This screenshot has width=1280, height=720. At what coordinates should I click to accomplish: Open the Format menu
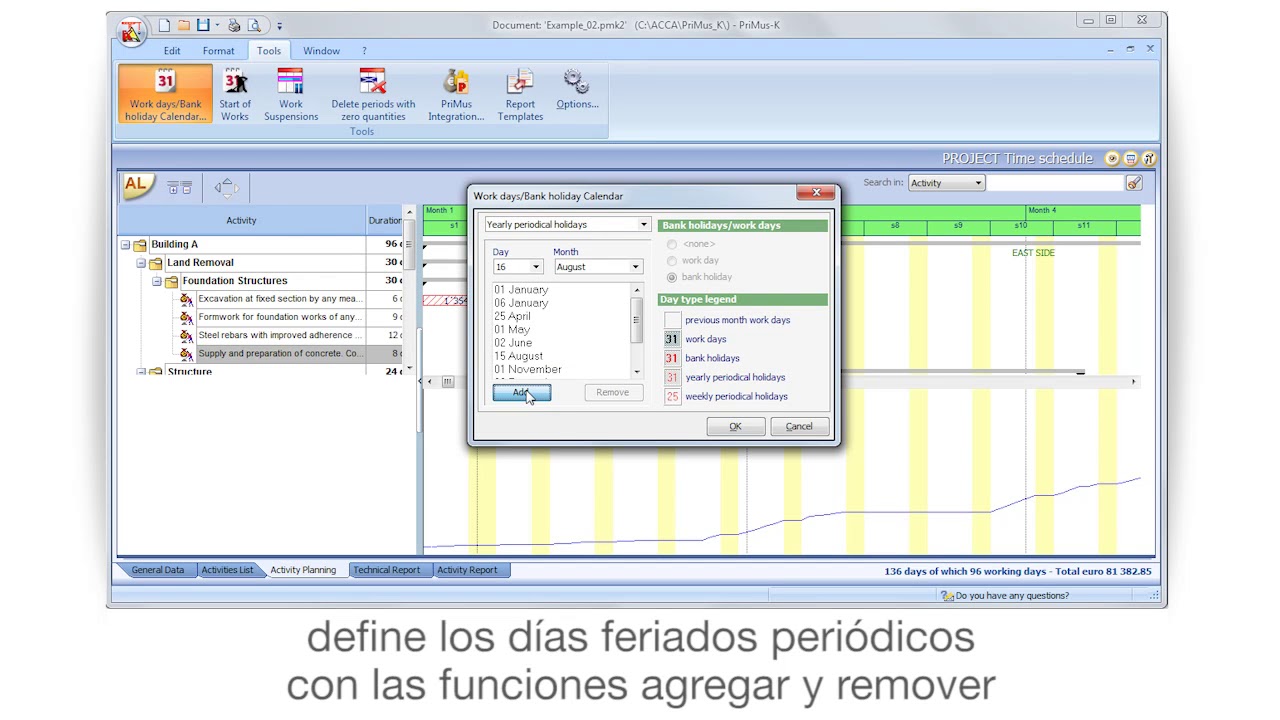tap(218, 51)
